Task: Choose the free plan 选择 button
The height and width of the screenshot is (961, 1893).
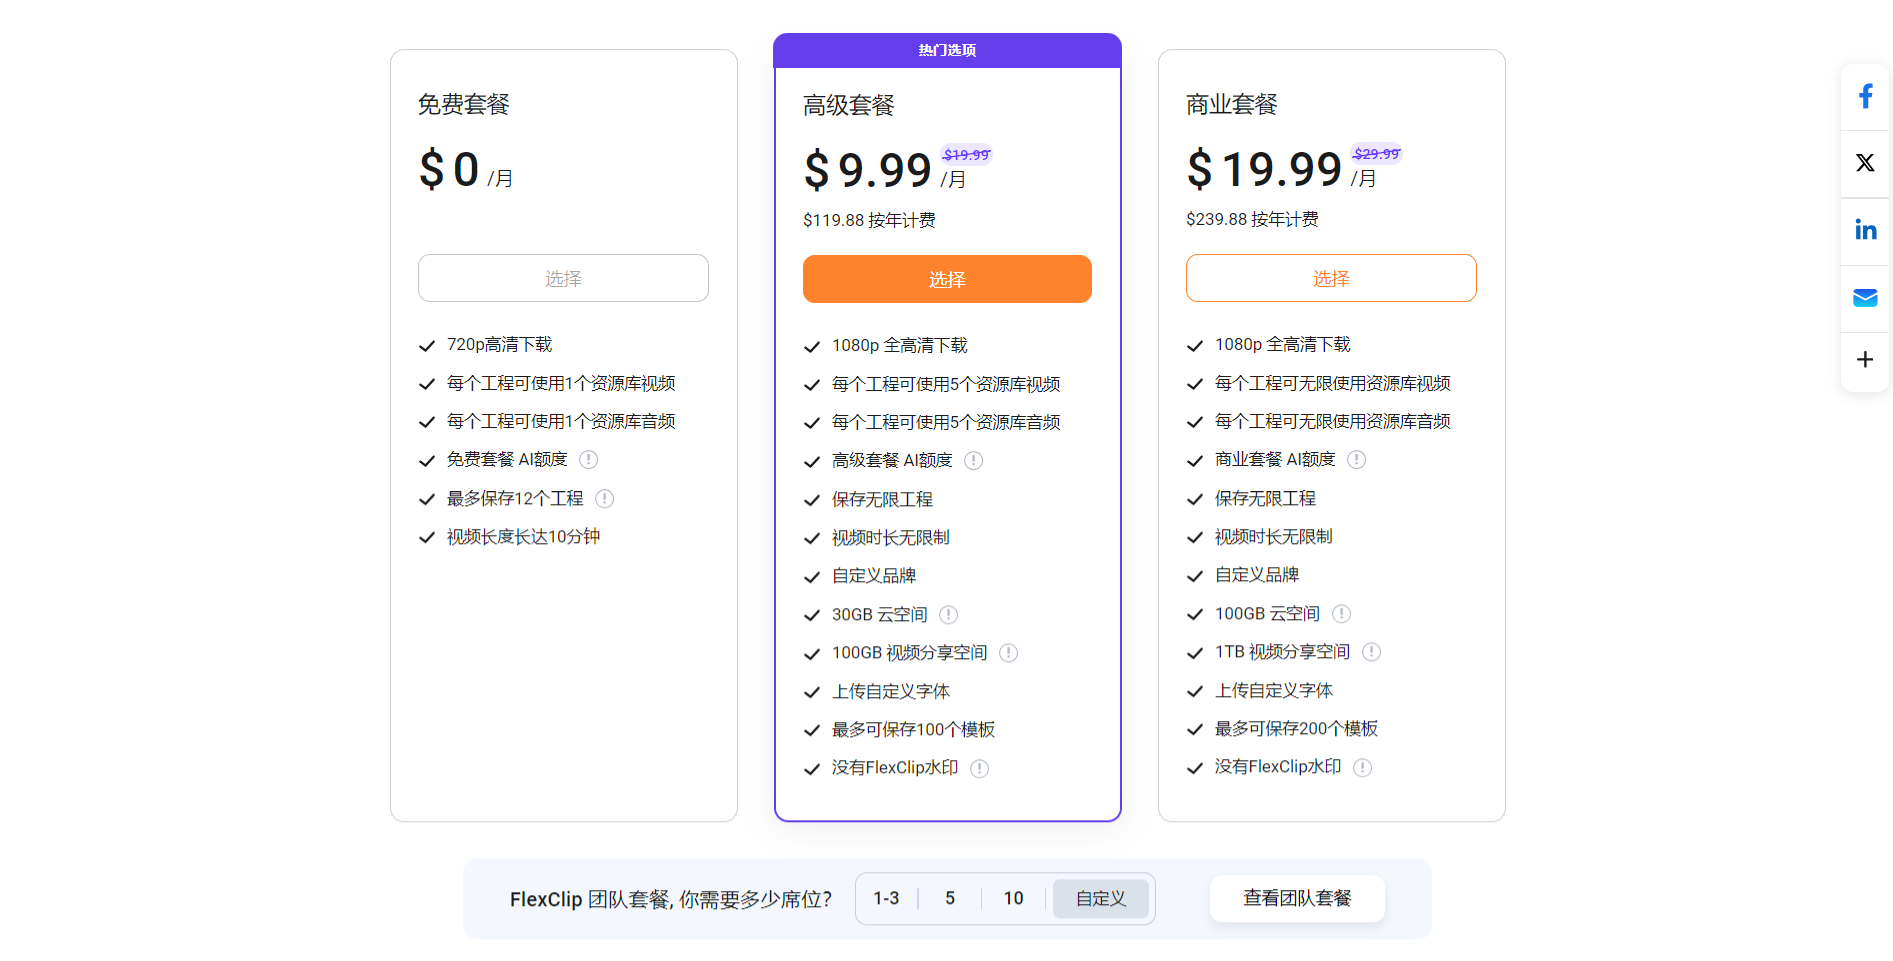Action: [x=563, y=279]
